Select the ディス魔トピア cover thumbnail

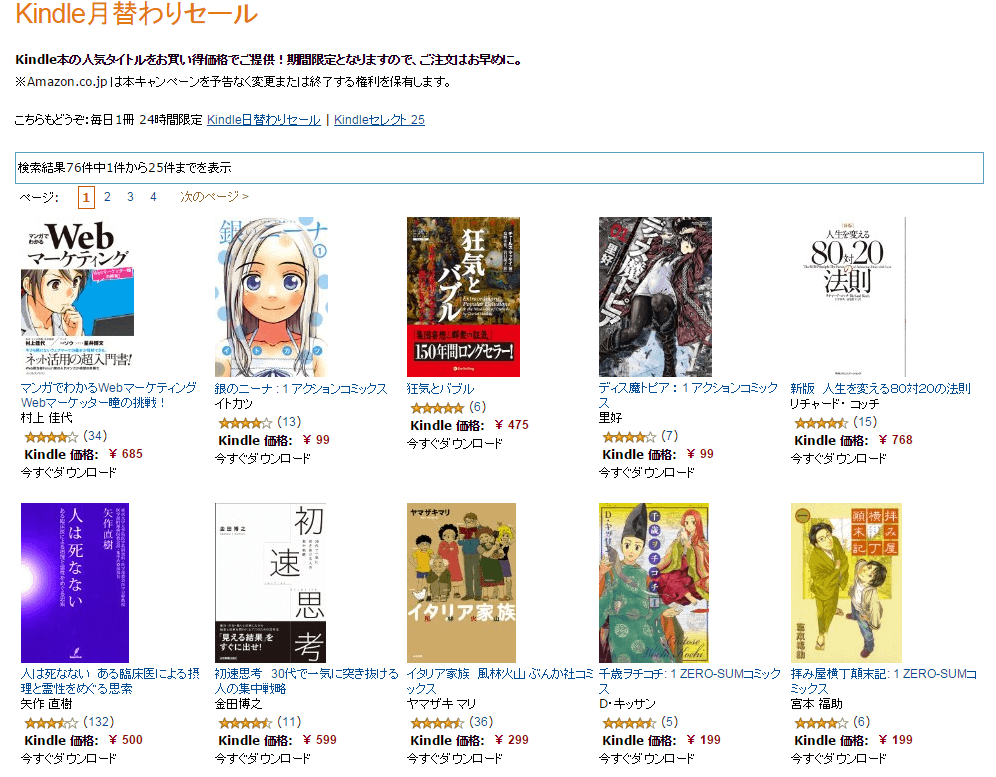[x=656, y=297]
